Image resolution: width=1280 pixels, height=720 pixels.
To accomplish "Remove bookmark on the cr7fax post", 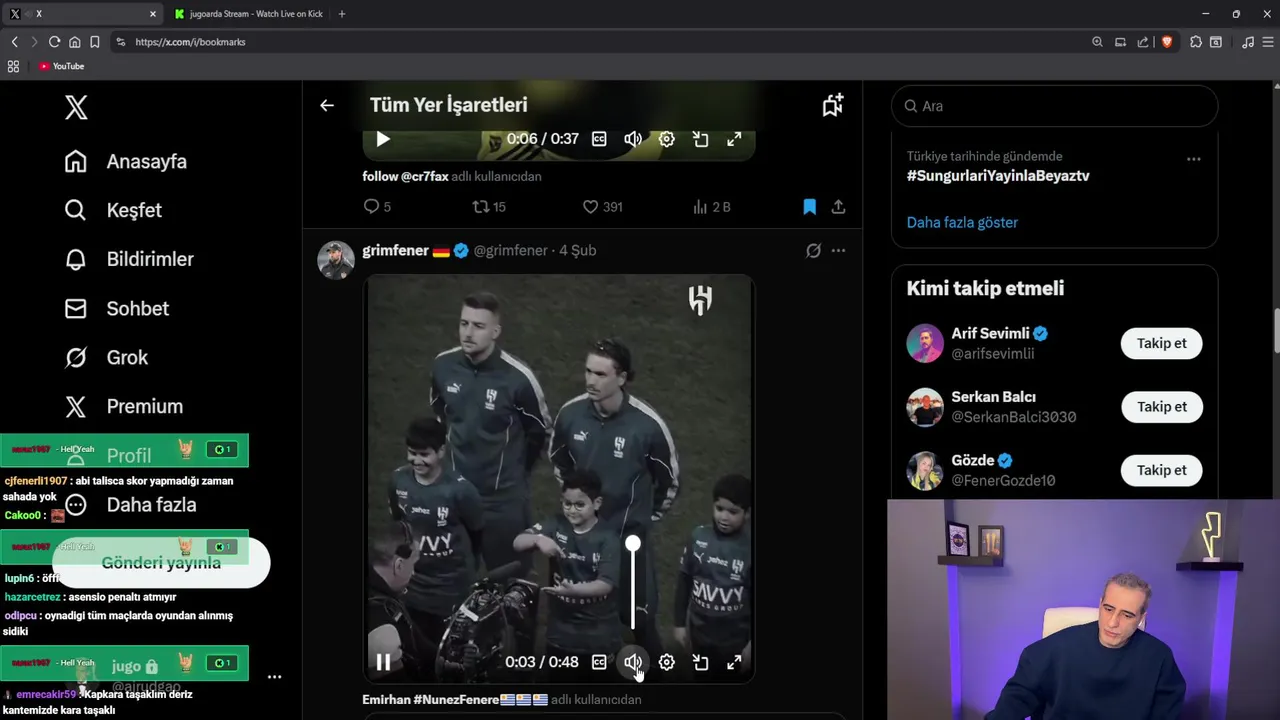I will click(x=809, y=207).
